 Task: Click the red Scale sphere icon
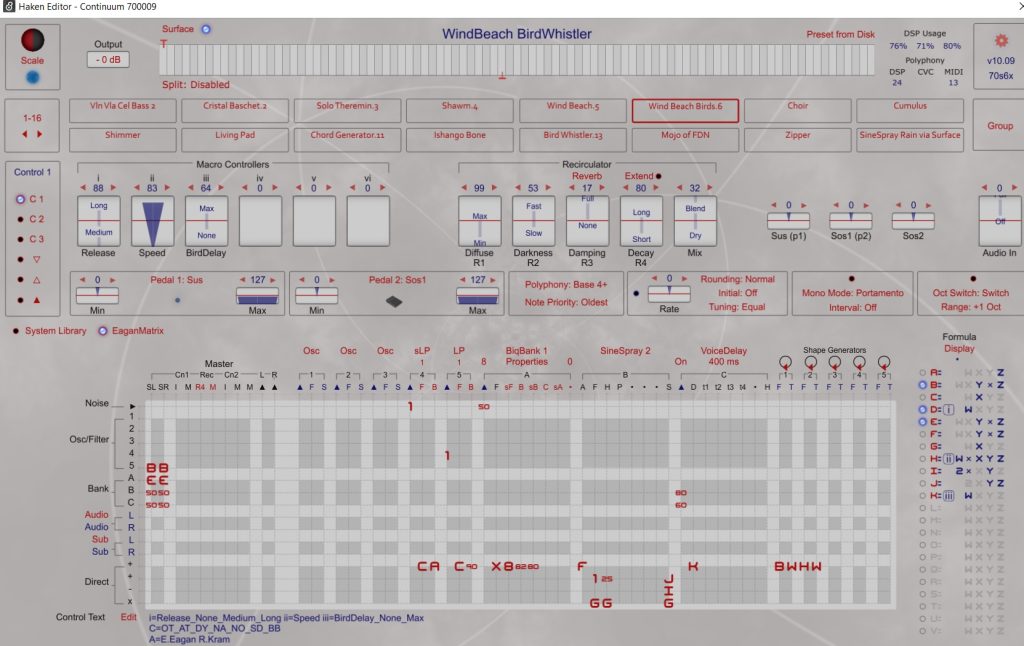[x=32, y=40]
